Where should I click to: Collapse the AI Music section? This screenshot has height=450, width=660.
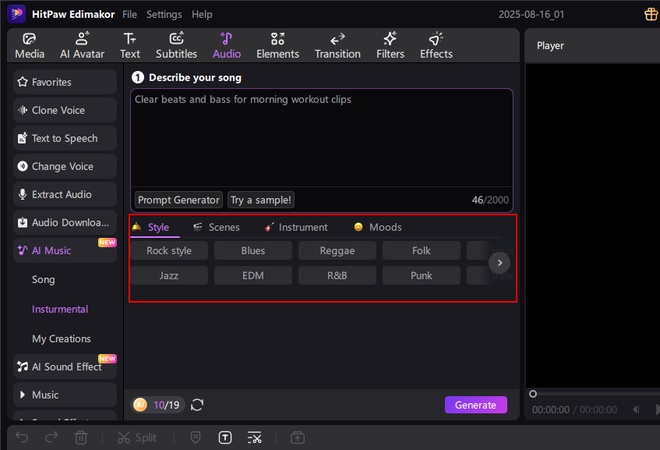[x=65, y=250]
